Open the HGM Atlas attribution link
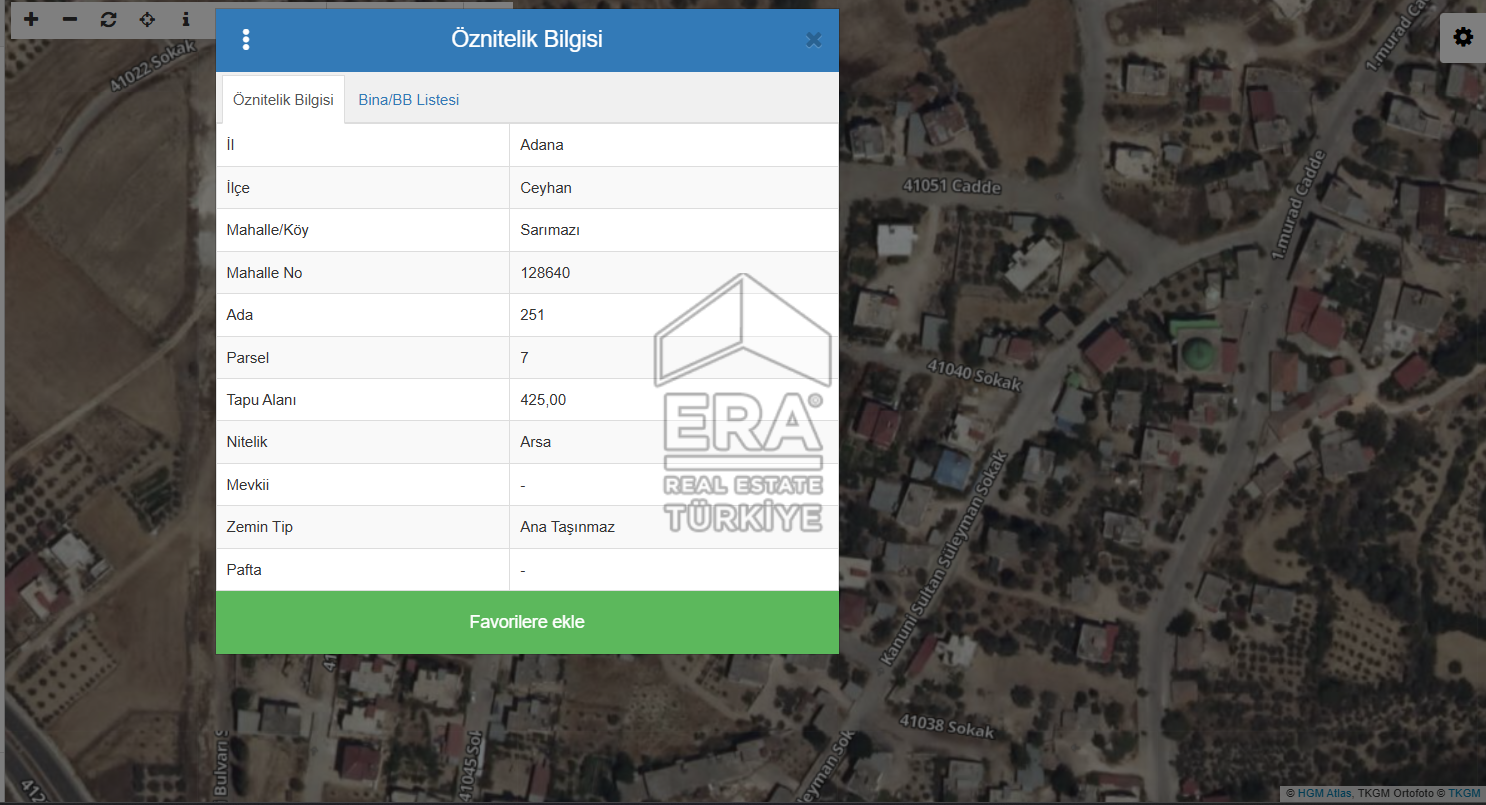1486x805 pixels. coord(1325,793)
